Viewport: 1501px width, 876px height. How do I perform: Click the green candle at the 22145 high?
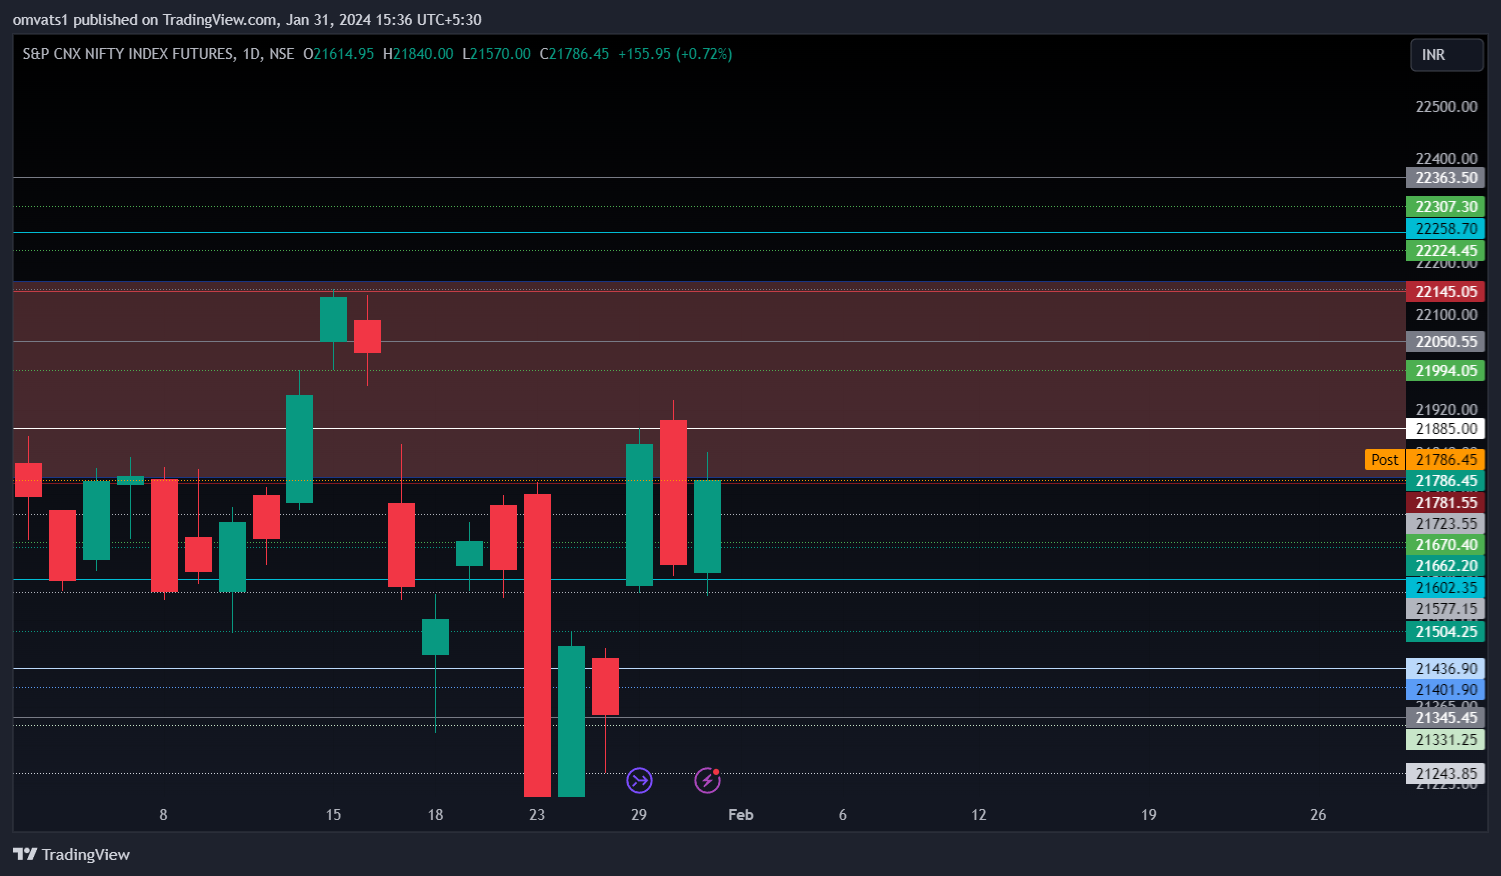tap(333, 319)
